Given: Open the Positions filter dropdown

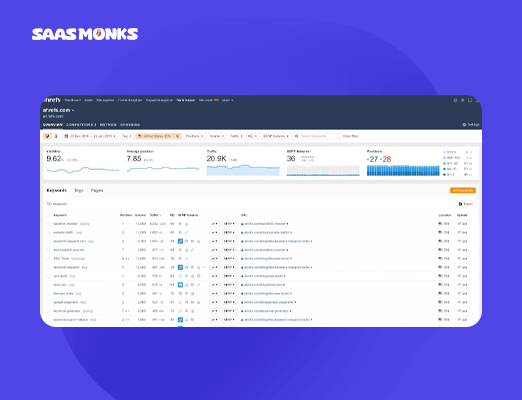Looking at the screenshot, I should click(194, 136).
